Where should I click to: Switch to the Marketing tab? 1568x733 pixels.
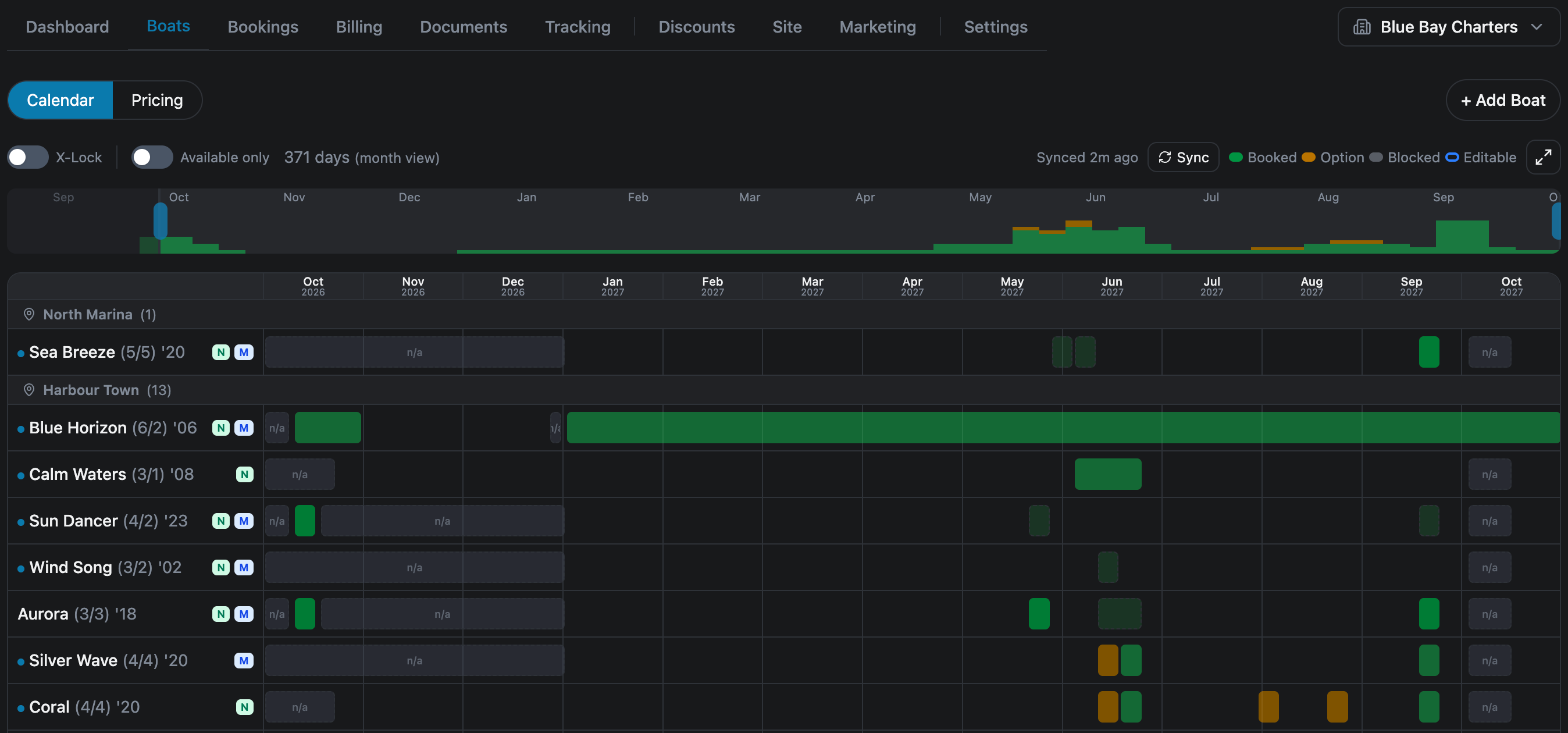click(x=877, y=27)
